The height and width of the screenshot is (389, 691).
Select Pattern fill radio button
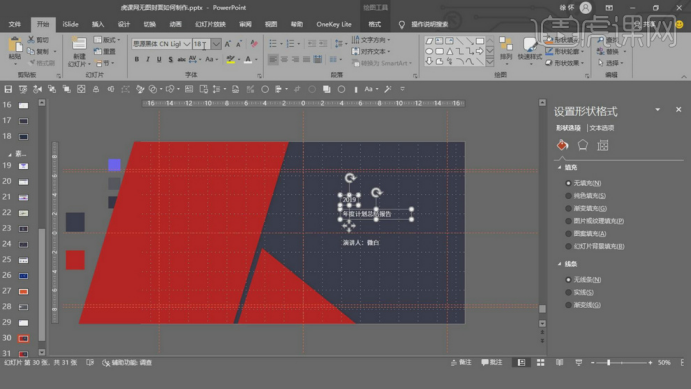coord(568,233)
